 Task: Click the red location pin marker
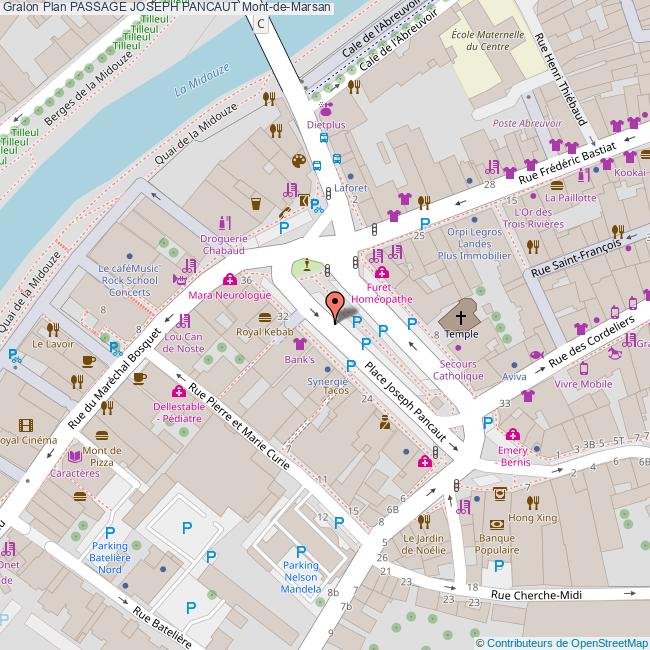335,305
